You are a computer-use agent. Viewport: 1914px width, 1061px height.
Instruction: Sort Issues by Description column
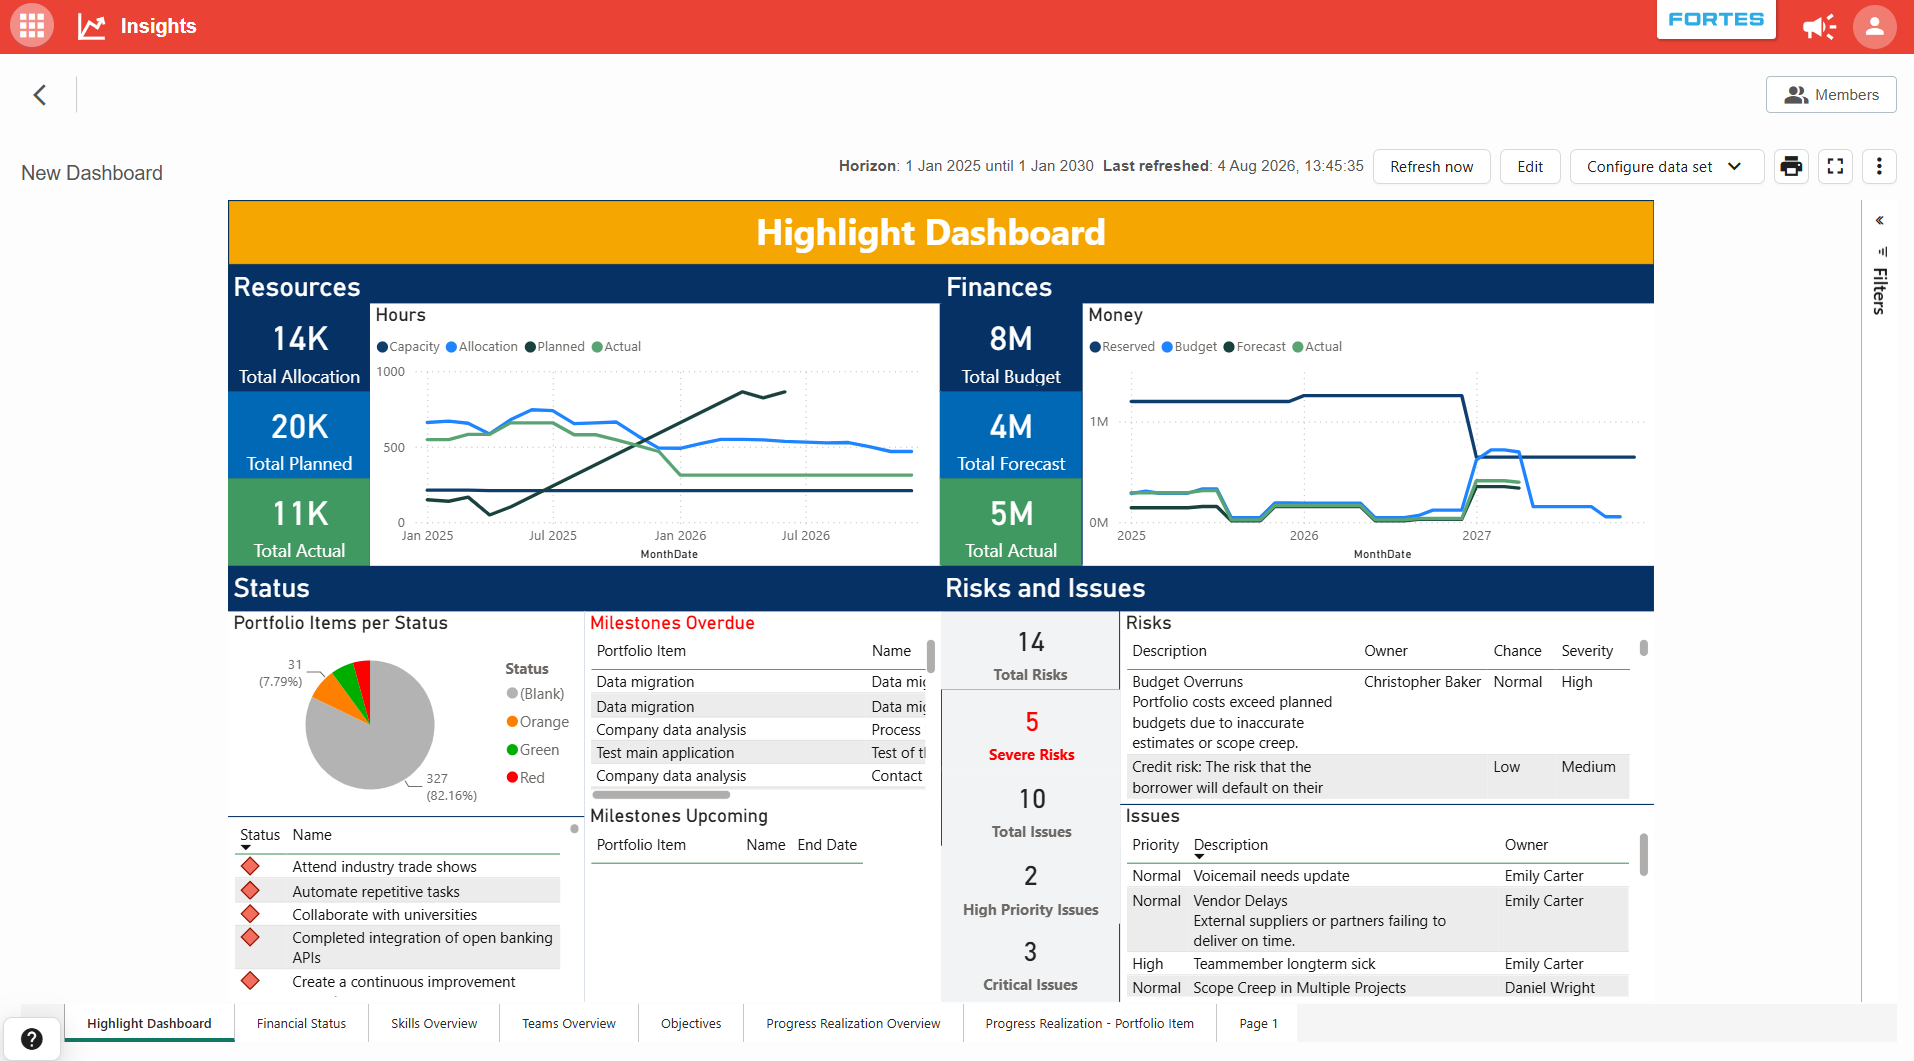coord(1230,845)
